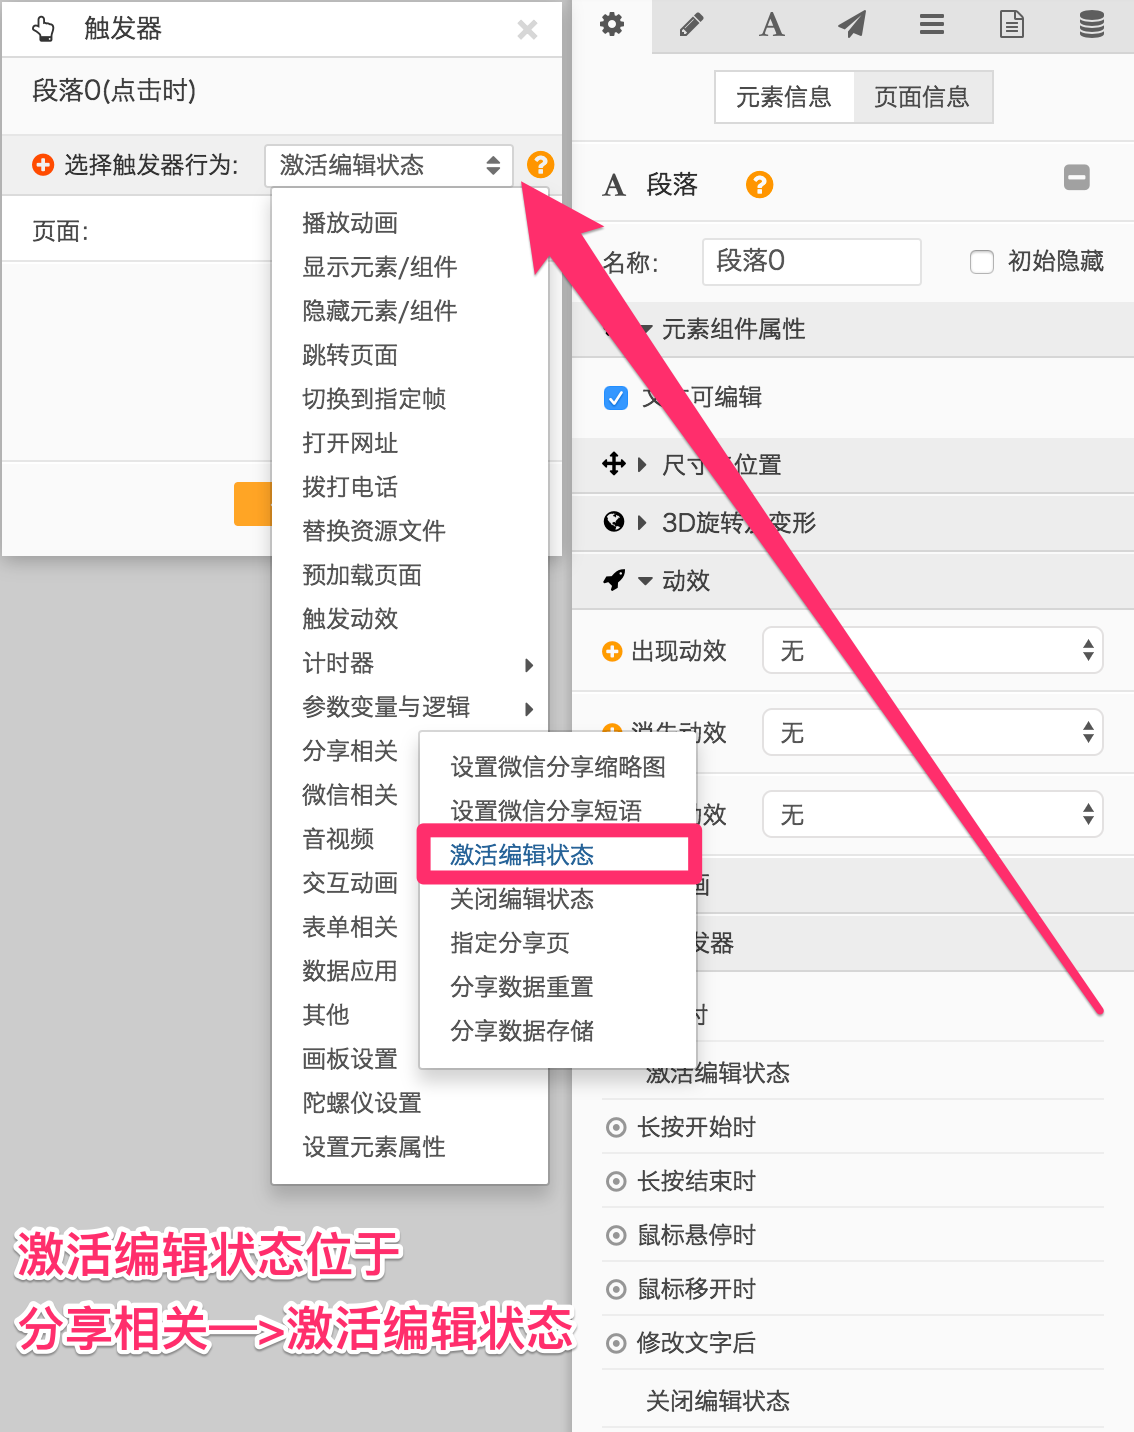This screenshot has width=1134, height=1432.
Task: Click orange help icon beside 段落
Action: (x=760, y=185)
